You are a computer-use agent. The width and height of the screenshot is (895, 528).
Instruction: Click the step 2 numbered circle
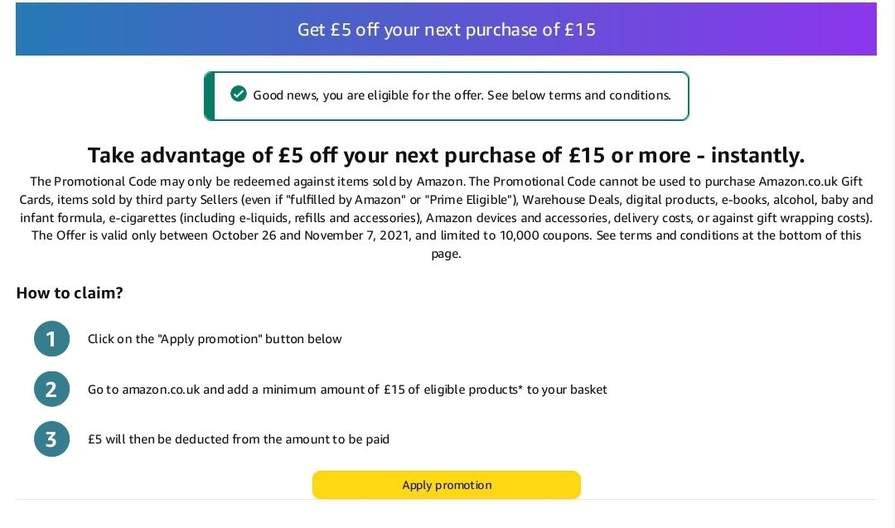(x=51, y=389)
